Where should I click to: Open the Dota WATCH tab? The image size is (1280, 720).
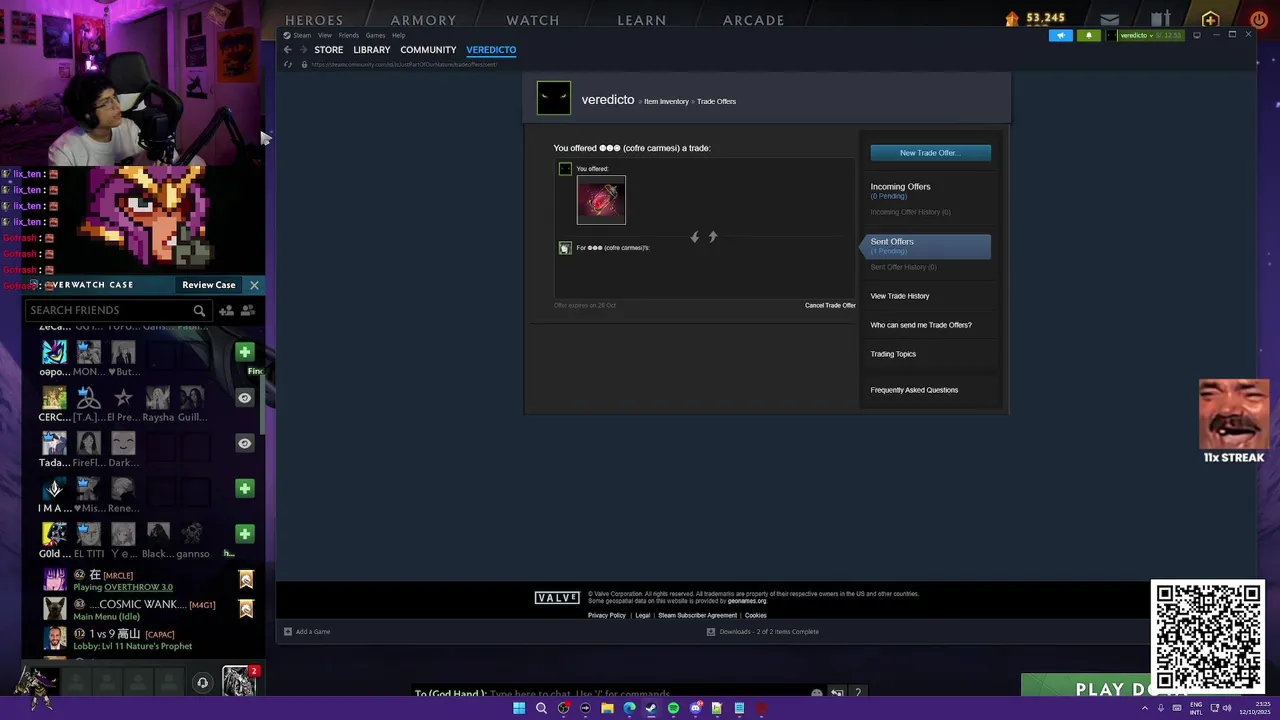(533, 20)
